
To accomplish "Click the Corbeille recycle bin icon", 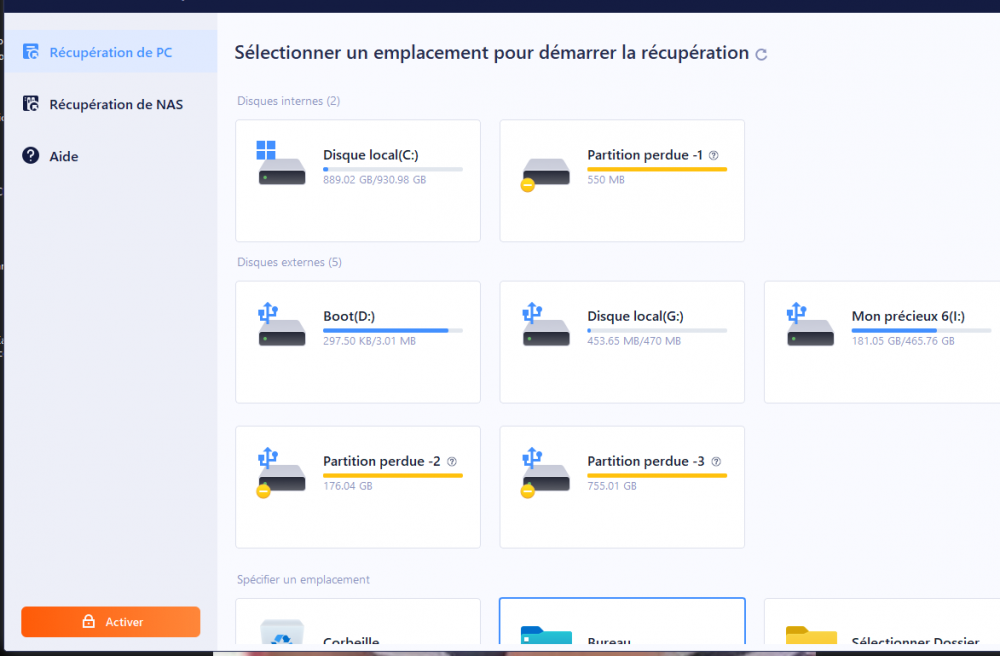I will click(281, 632).
